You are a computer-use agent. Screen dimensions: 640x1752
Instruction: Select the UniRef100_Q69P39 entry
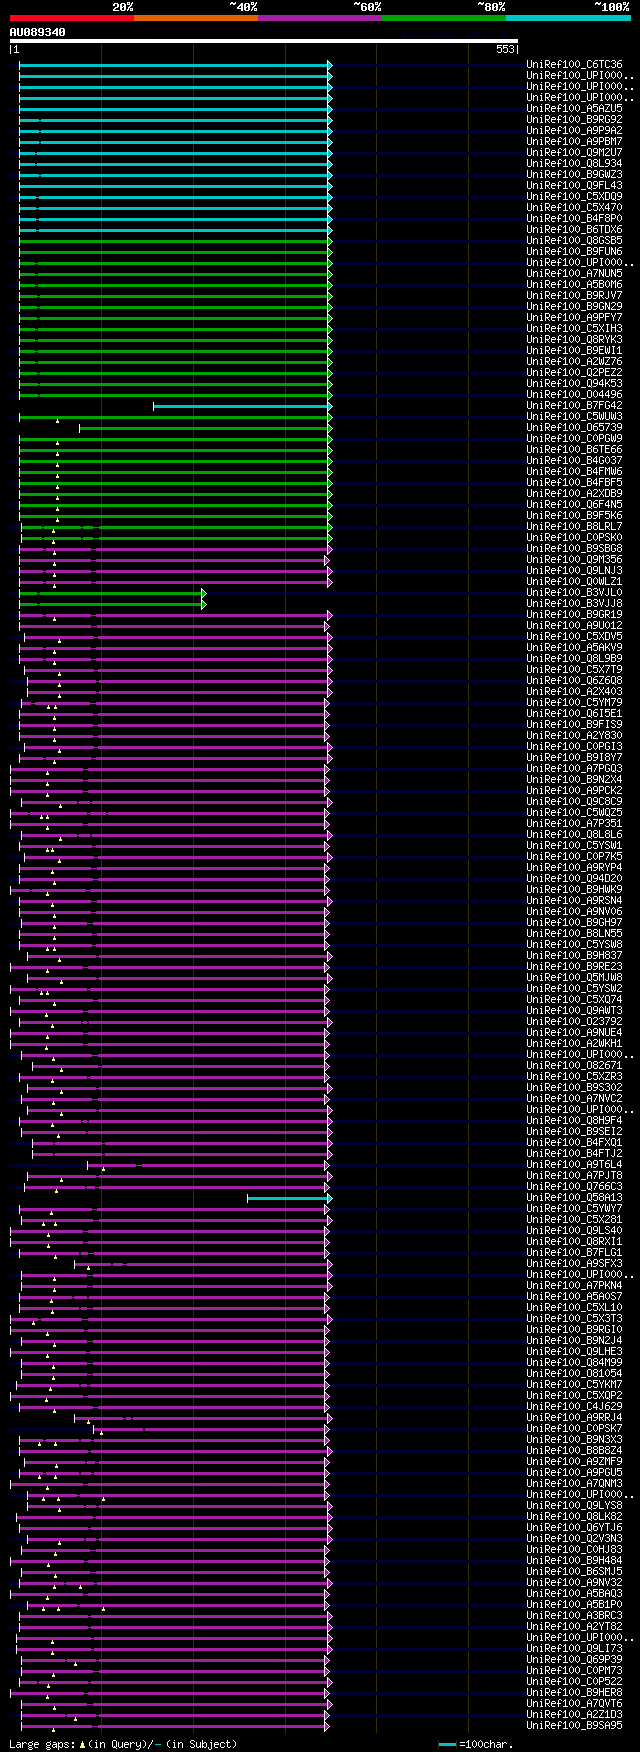[x=574, y=1660]
